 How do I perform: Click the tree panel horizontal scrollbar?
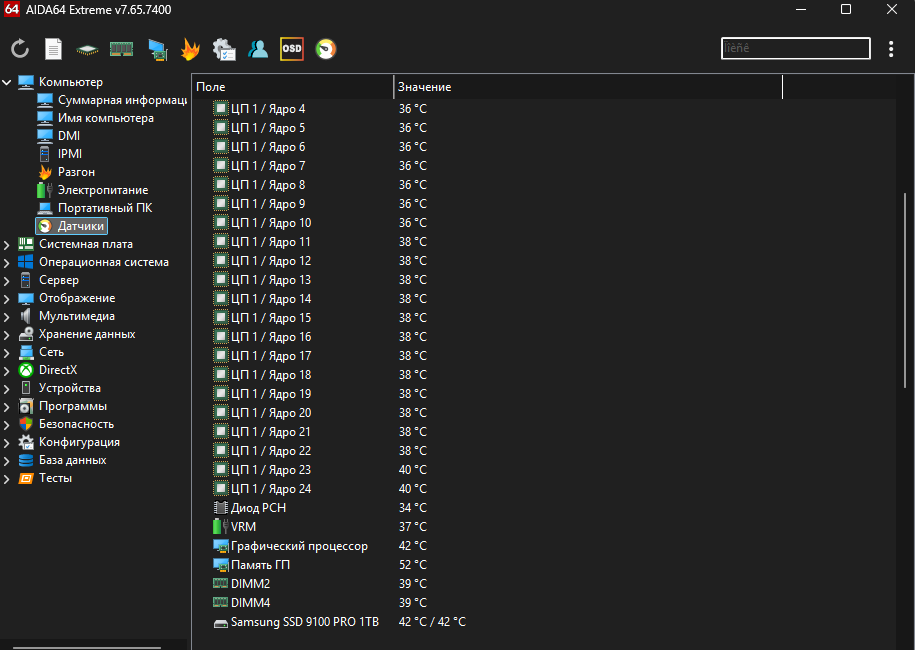pyautogui.click(x=86, y=647)
